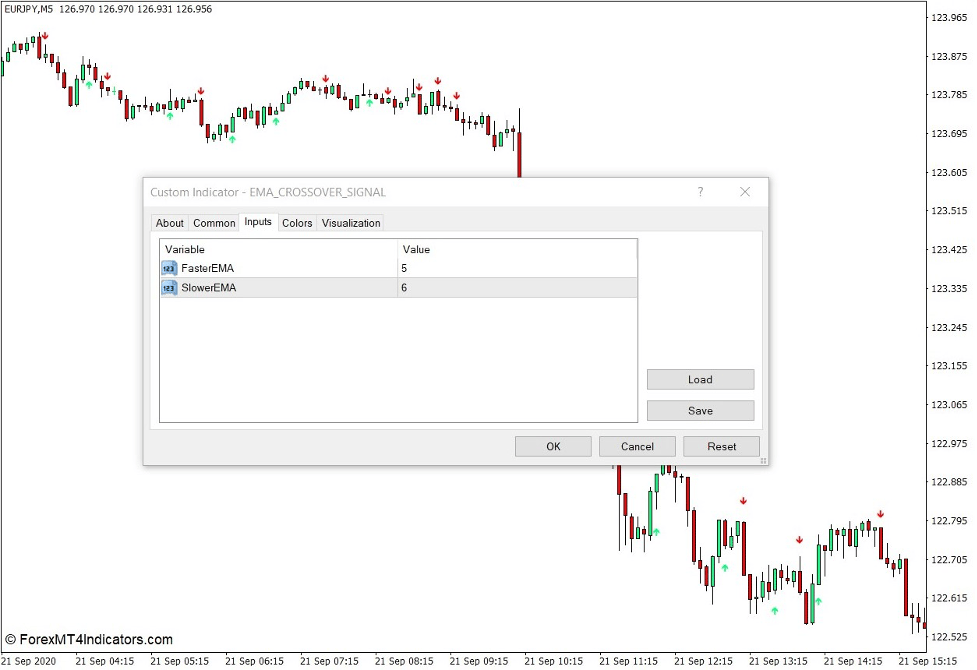Save the current indicator settings

(x=700, y=410)
